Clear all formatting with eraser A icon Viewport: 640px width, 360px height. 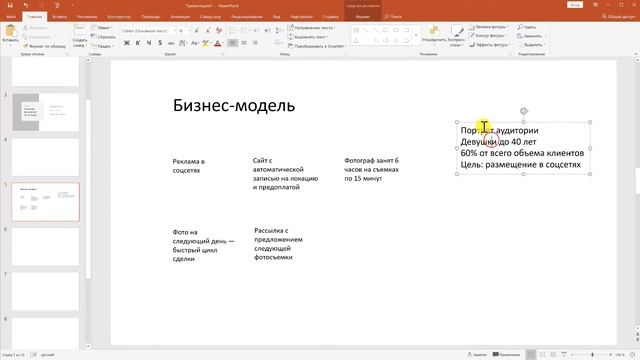coord(219,31)
